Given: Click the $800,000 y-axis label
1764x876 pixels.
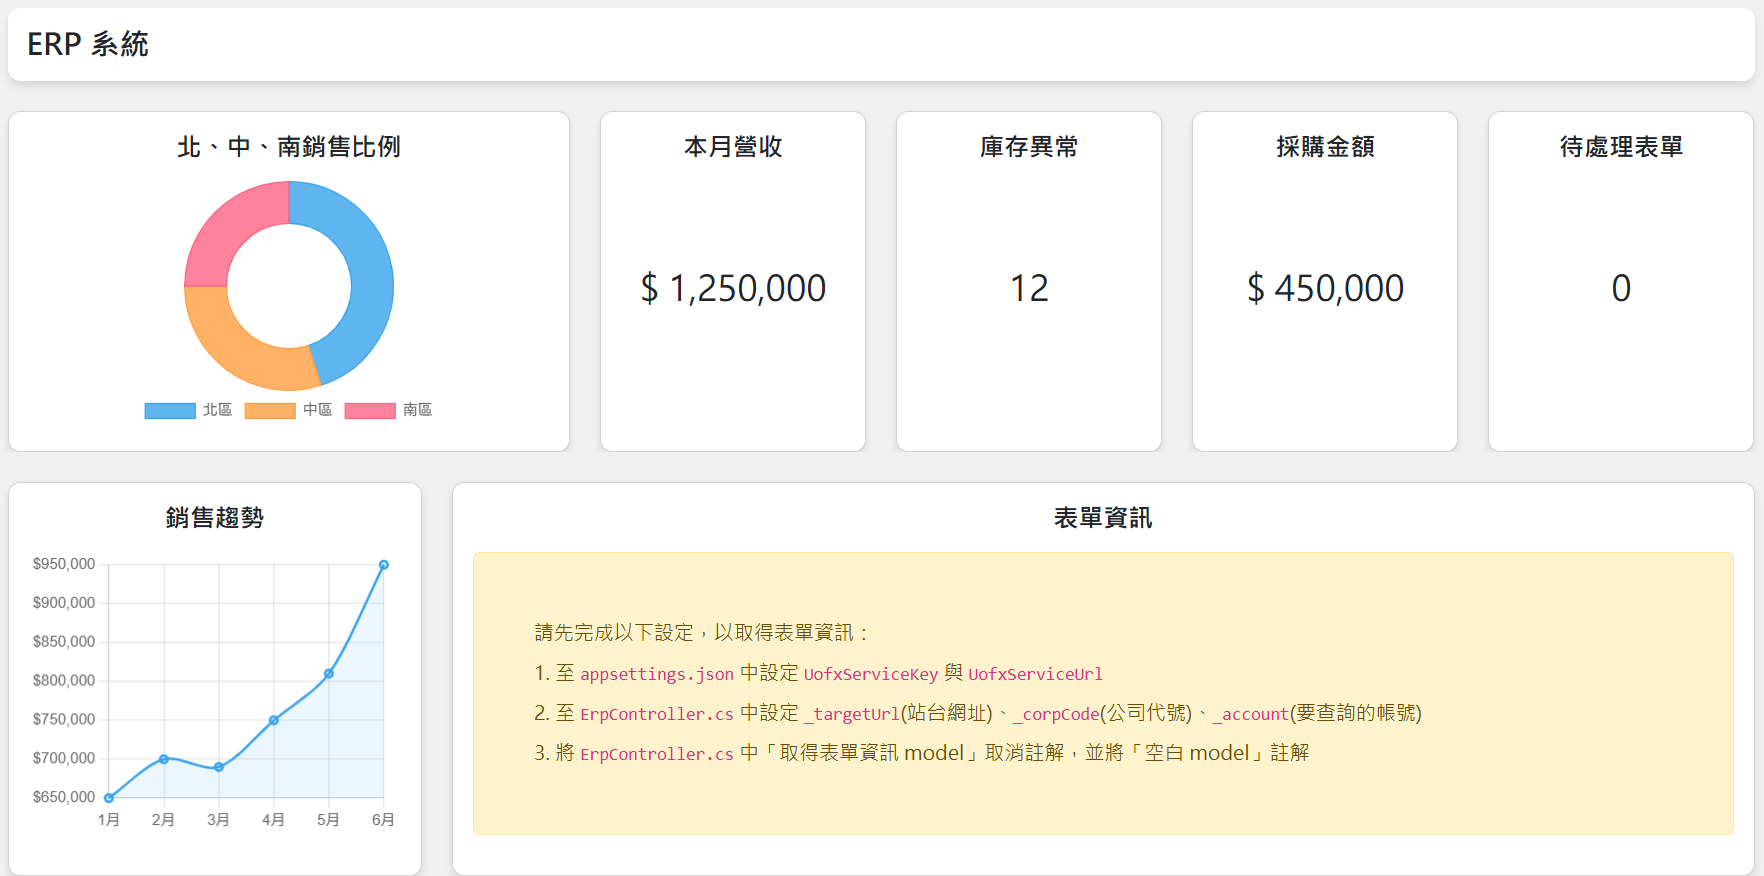Looking at the screenshot, I should 64,681.
